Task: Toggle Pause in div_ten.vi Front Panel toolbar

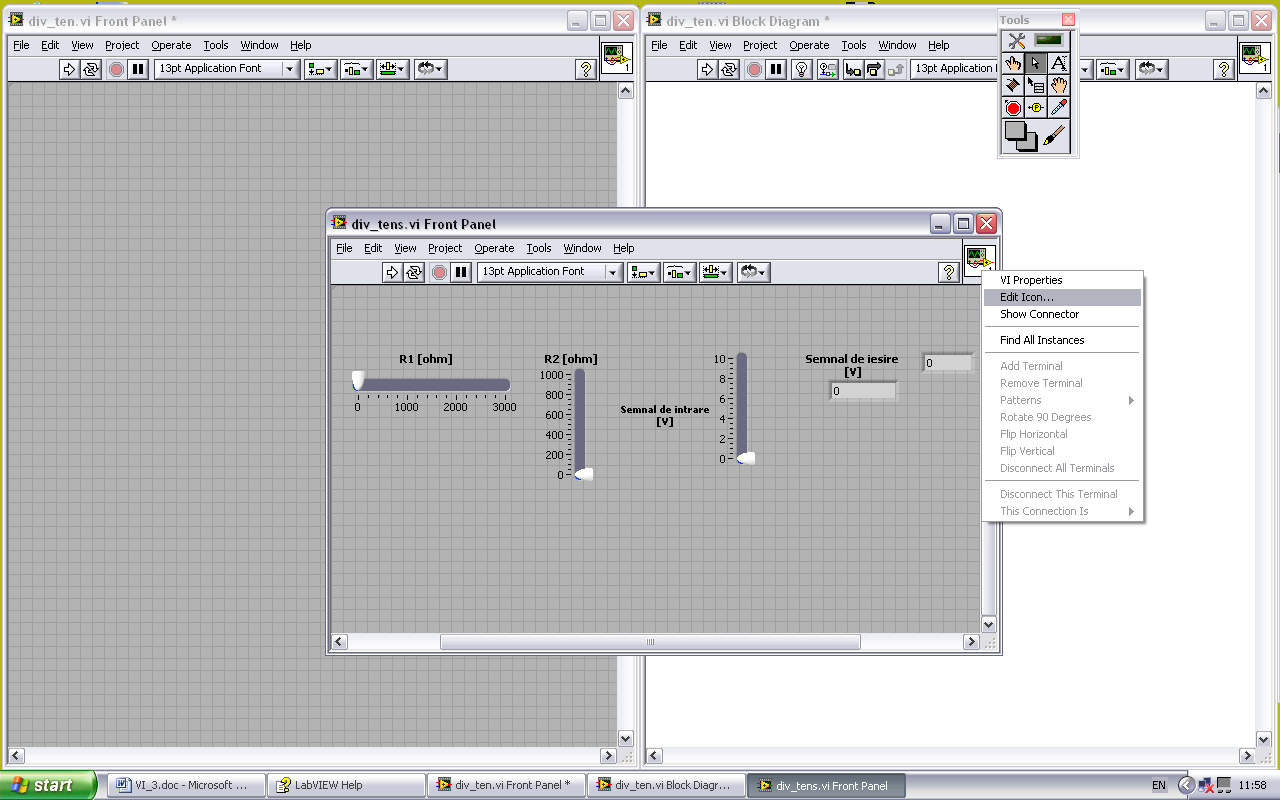Action: point(138,69)
